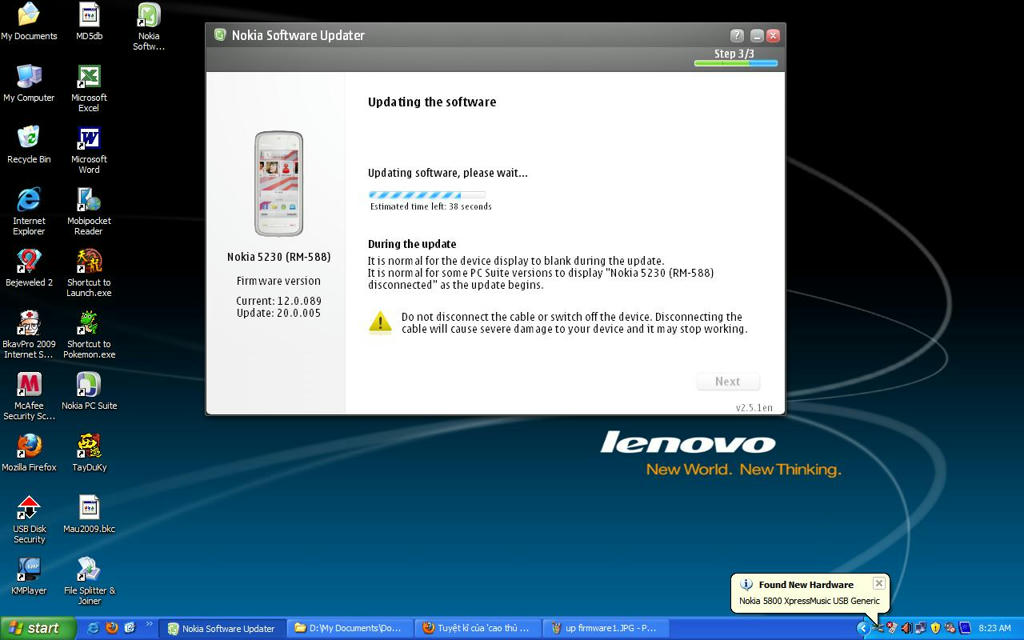Open the File Splitter & Joiner shortcut
Screen dimensions: 1024x640
89,581
